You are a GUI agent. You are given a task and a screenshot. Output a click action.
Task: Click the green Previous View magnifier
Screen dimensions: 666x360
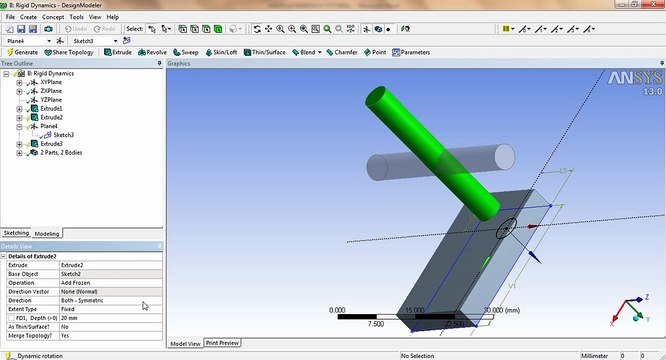[x=327, y=29]
